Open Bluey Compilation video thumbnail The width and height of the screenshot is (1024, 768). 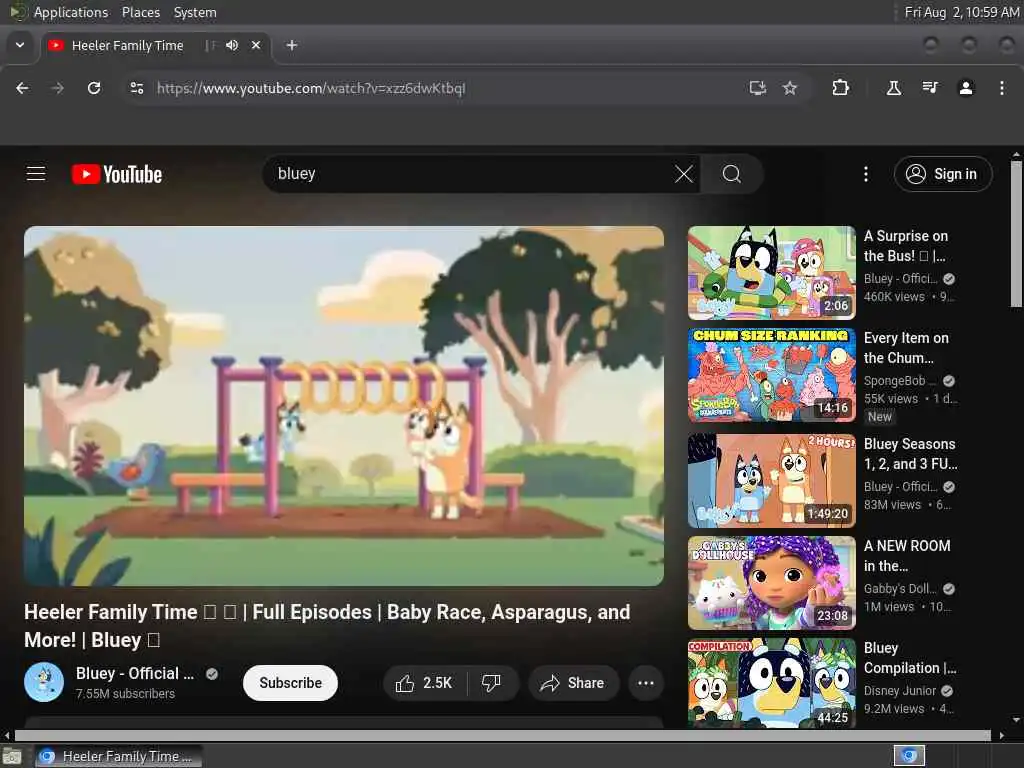(771, 683)
